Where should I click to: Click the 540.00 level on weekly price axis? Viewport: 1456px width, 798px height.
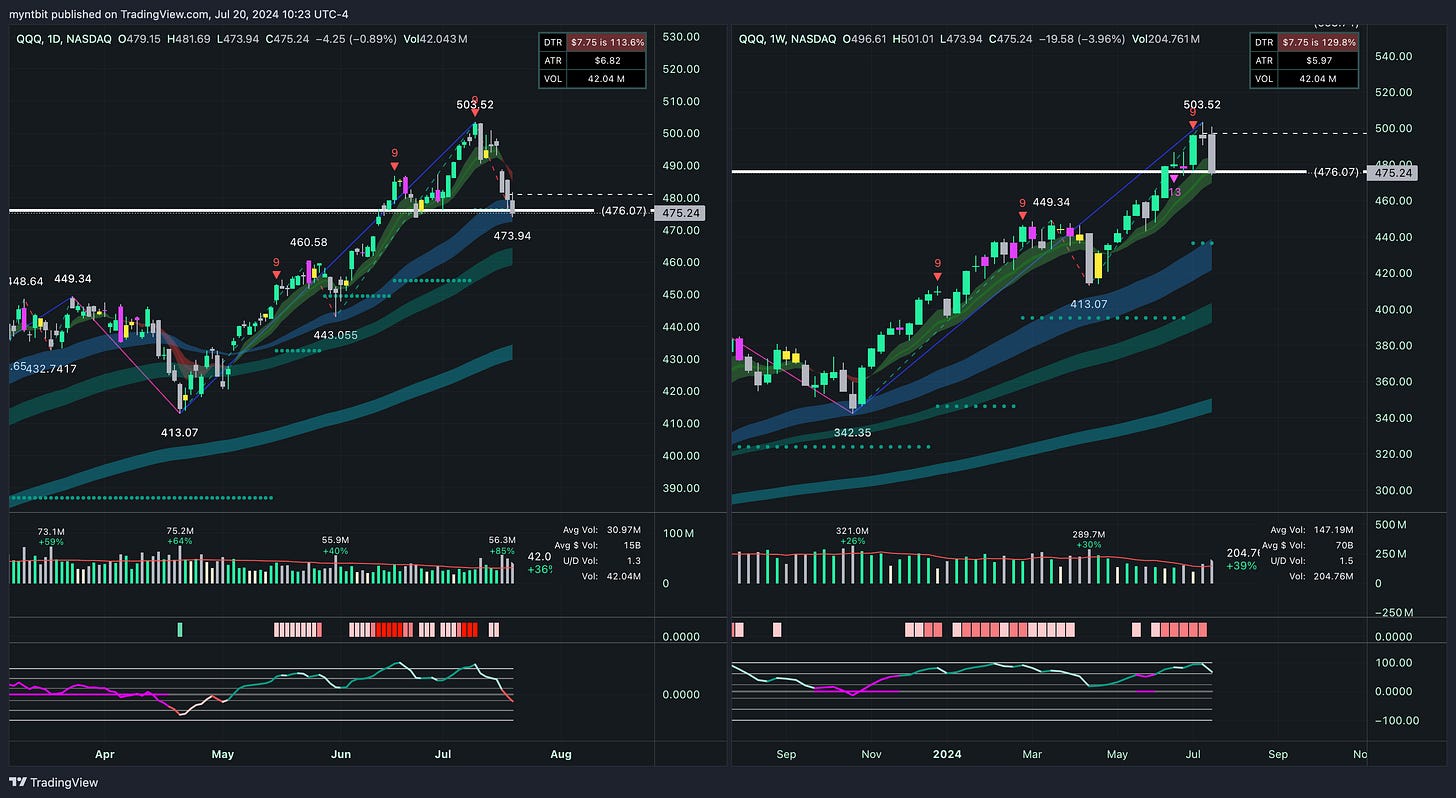pos(1392,56)
